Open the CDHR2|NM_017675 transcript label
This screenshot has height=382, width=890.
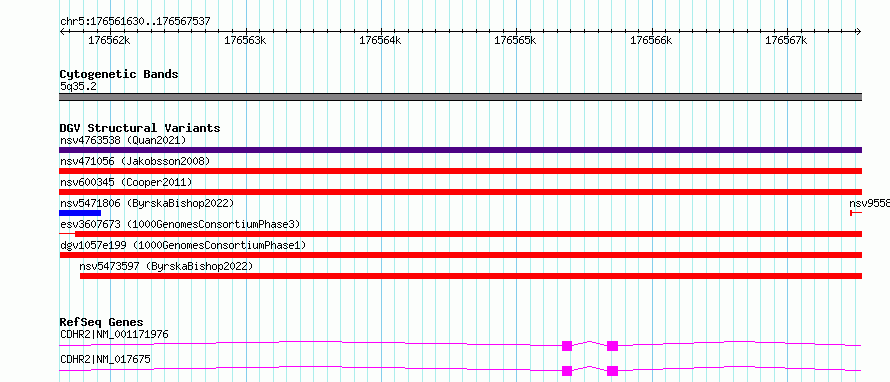pyautogui.click(x=106, y=359)
